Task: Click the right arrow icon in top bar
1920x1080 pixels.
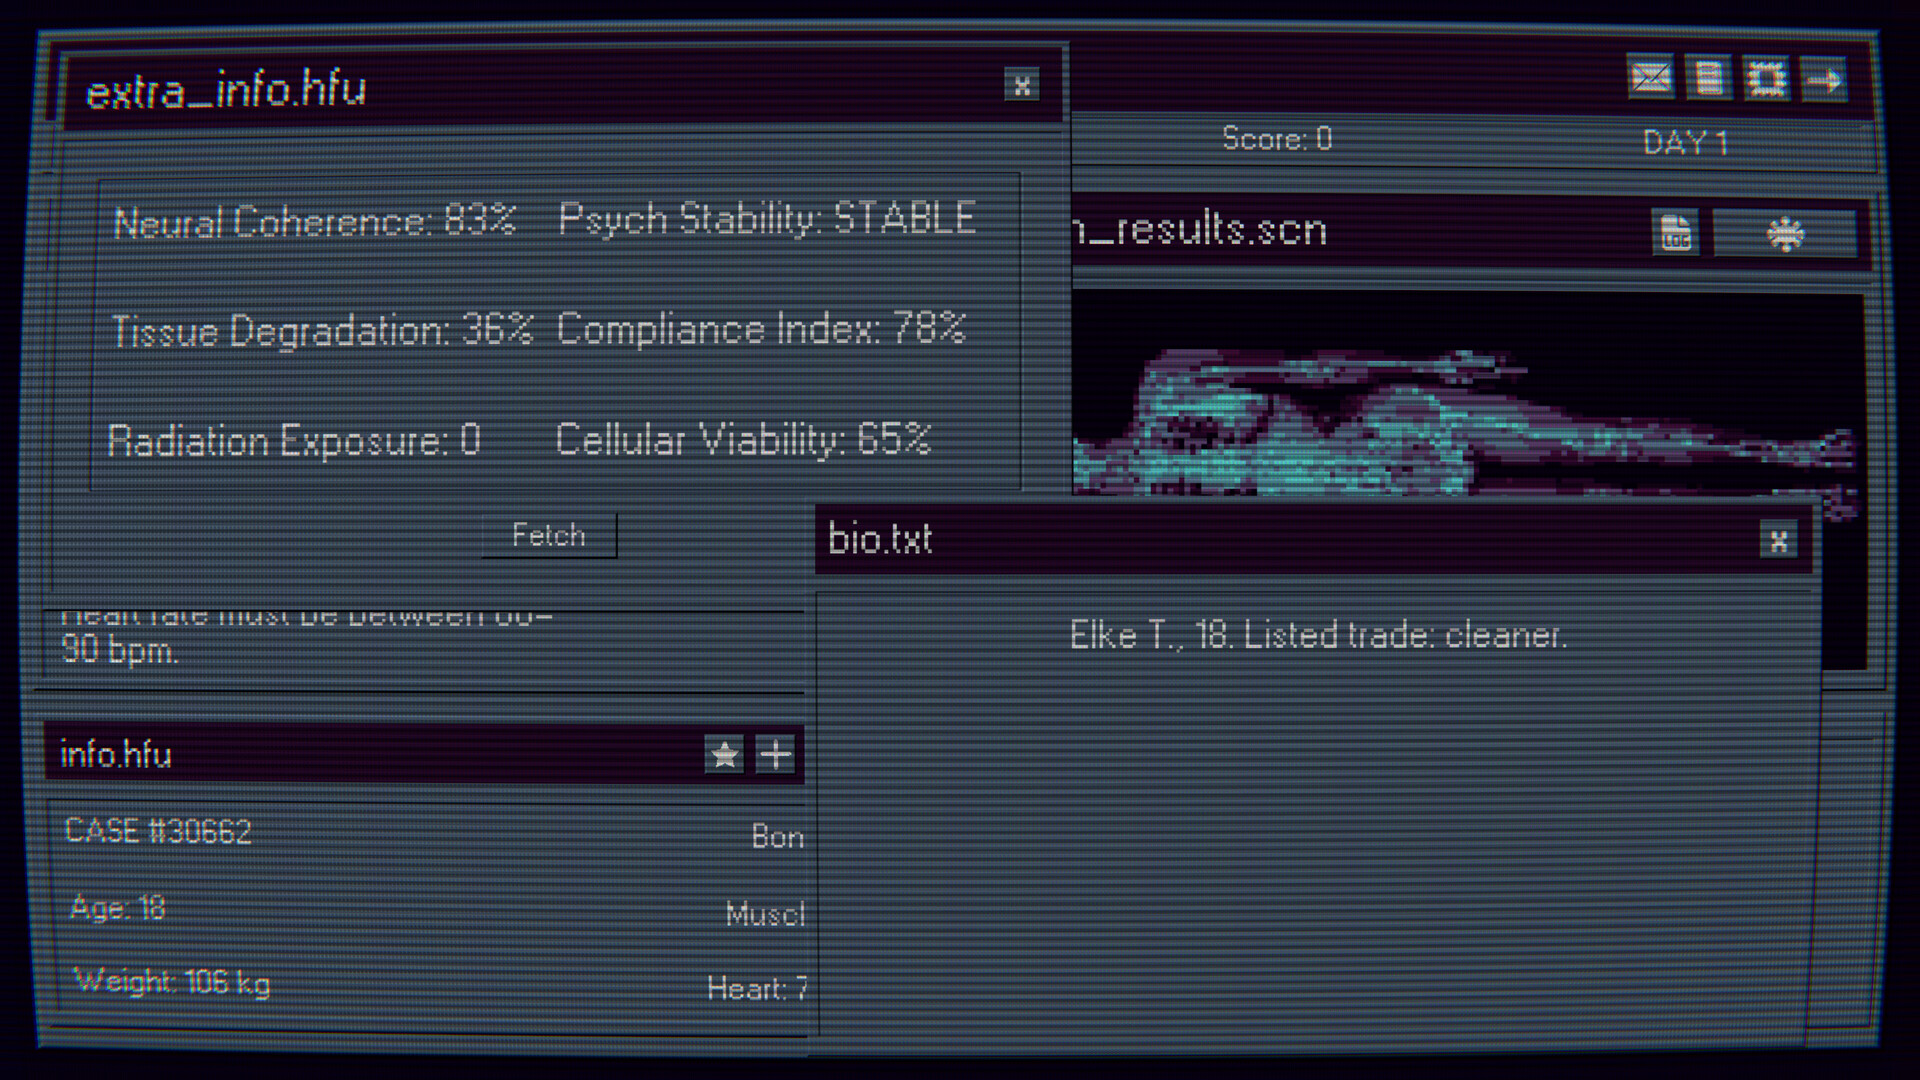Action: coord(1825,80)
